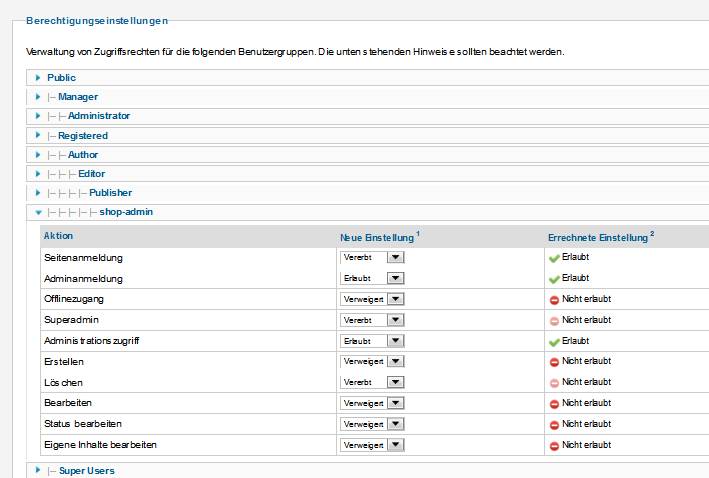Open the Löschen permission dropdown
Image resolution: width=709 pixels, height=478 pixels.
[372, 382]
